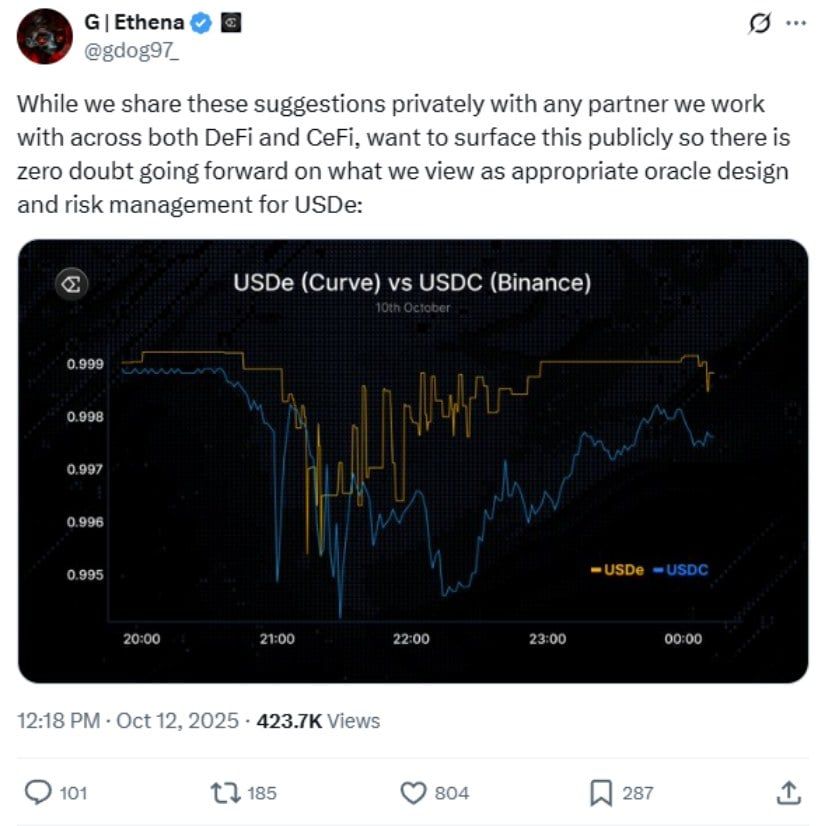The image size is (825, 826).
Task: Open the Grok slashed-circle icon
Action: pyautogui.click(x=759, y=25)
